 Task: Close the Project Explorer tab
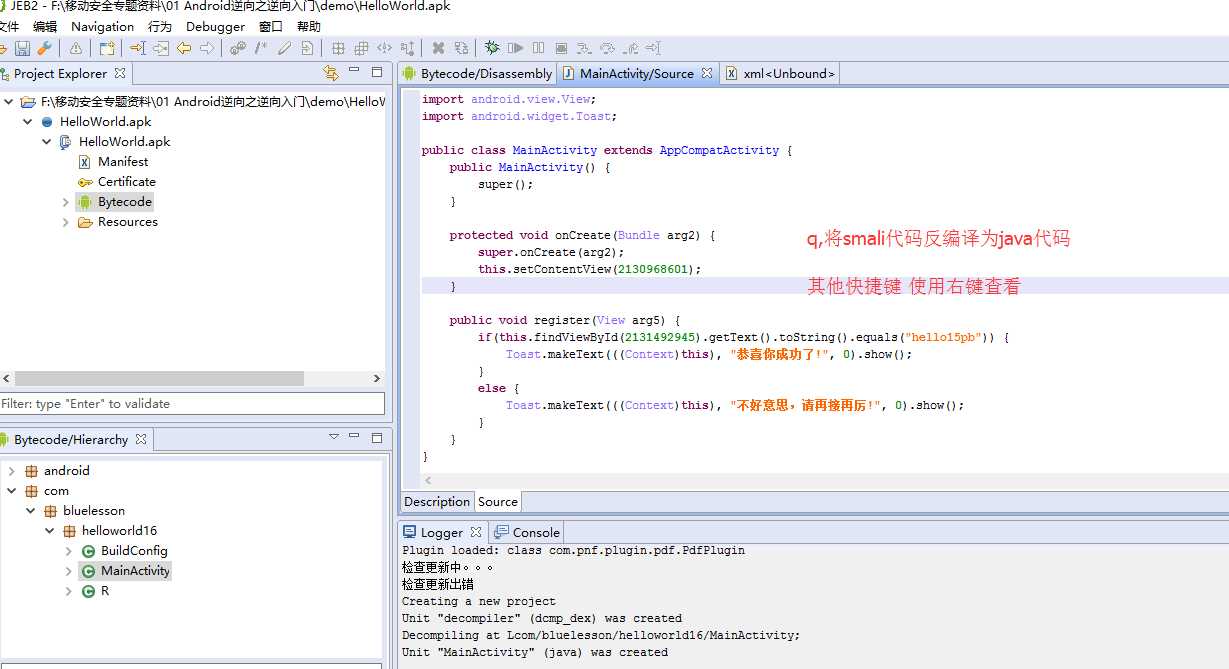[x=120, y=73]
